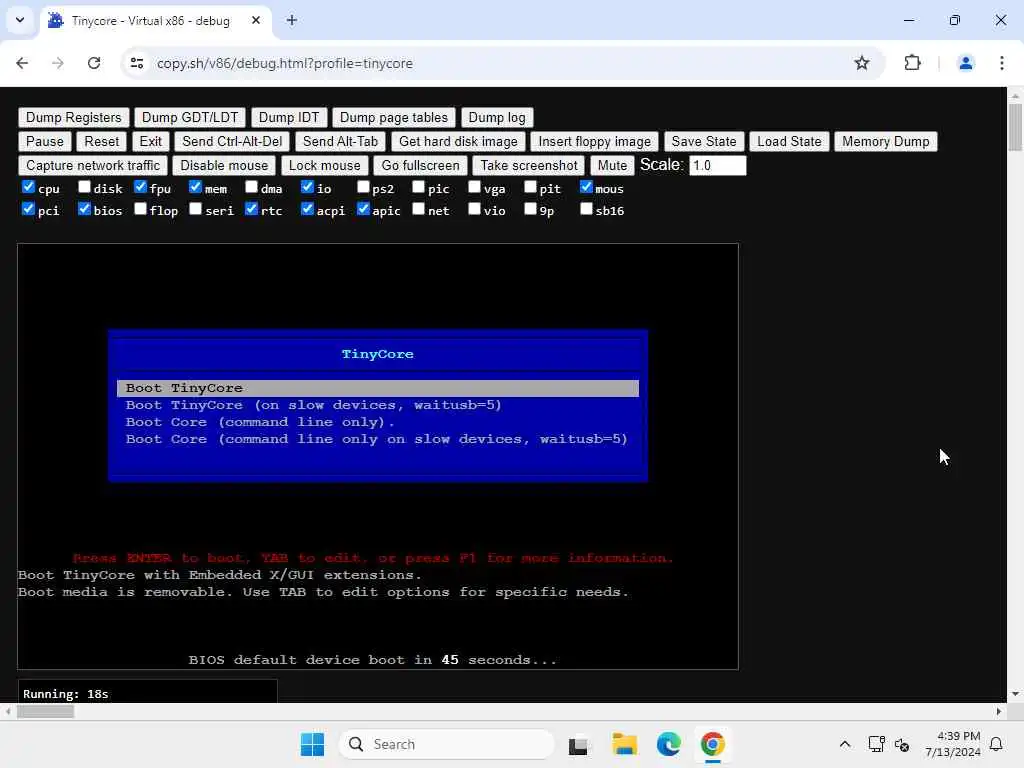The height and width of the screenshot is (768, 1024).
Task: Click Memory Dump button
Action: click(886, 142)
